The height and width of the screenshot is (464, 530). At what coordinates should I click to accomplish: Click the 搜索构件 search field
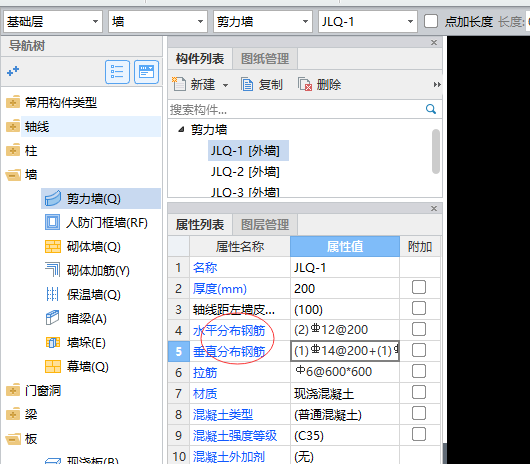tap(296, 109)
